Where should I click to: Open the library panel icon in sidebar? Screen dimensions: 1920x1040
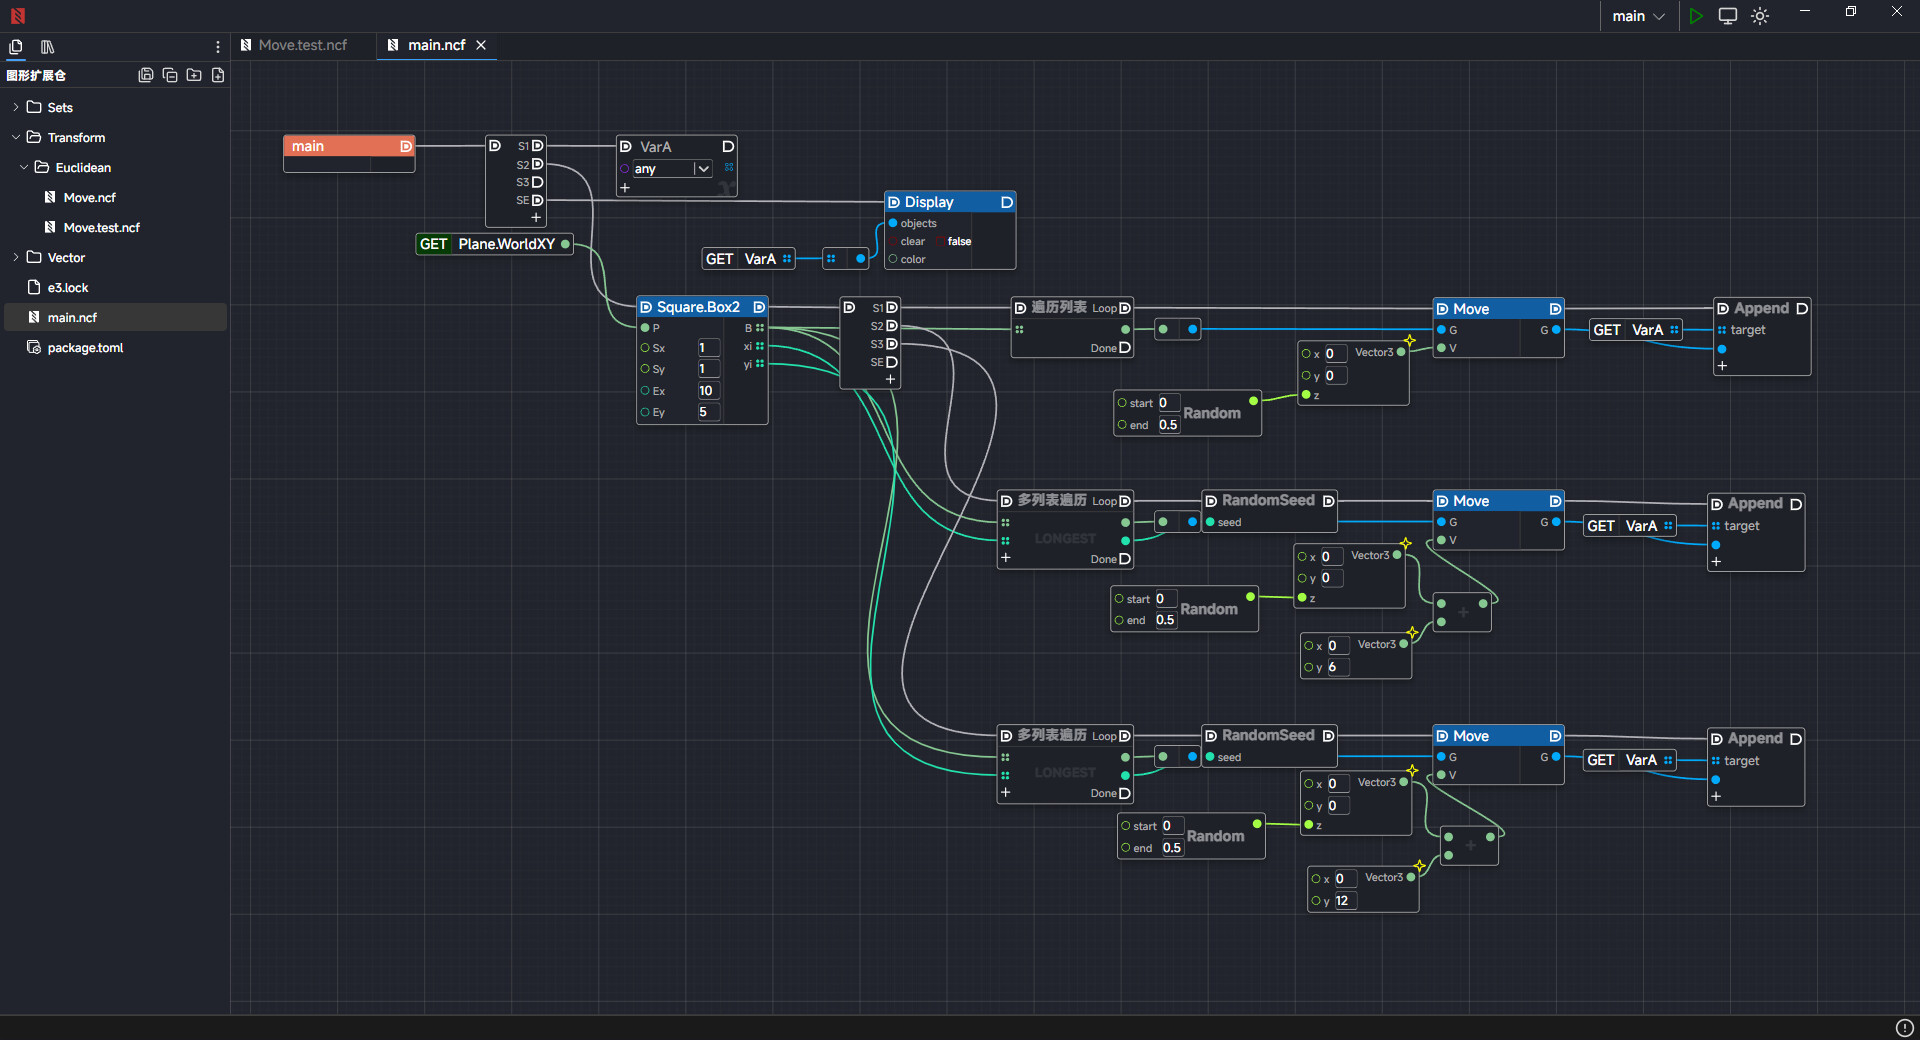47,47
